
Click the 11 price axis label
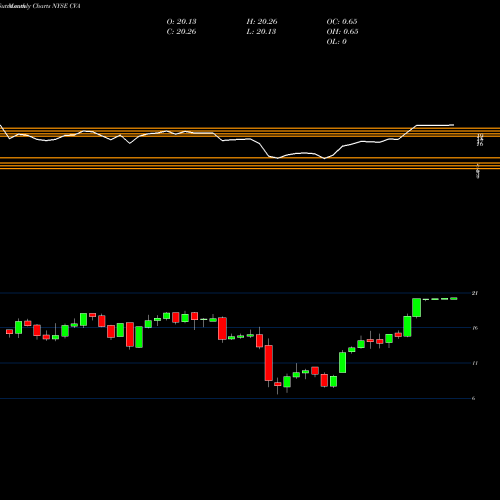coord(475,363)
